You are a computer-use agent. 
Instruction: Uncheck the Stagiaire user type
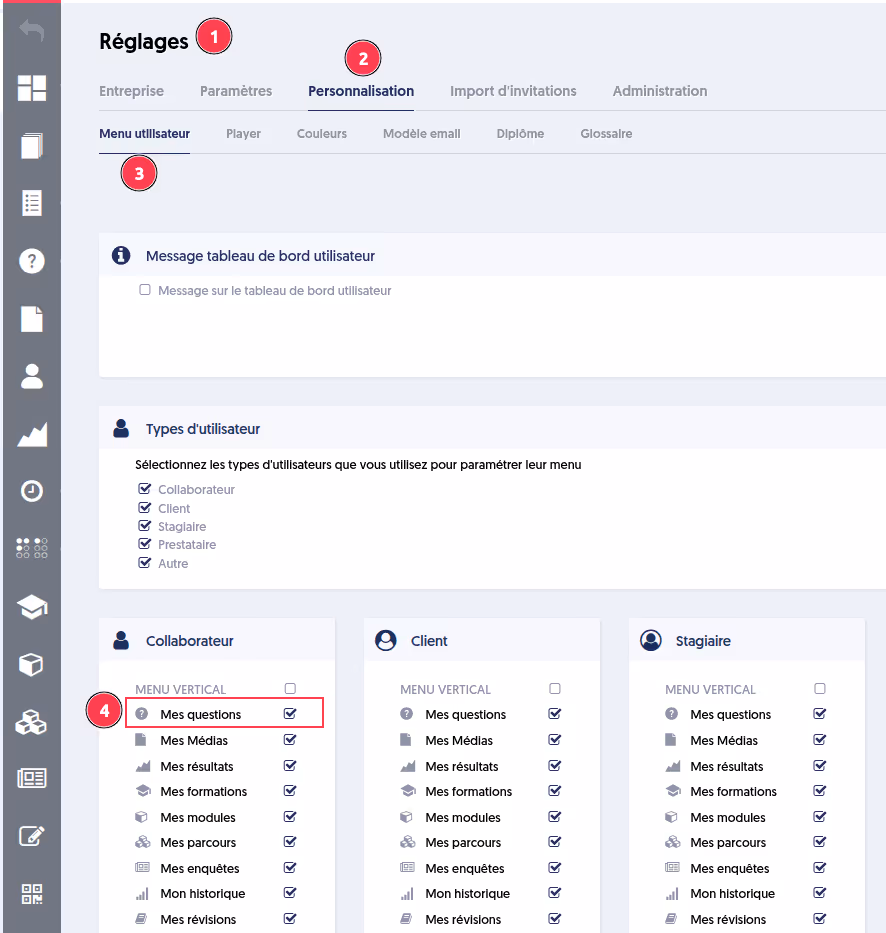click(x=145, y=525)
